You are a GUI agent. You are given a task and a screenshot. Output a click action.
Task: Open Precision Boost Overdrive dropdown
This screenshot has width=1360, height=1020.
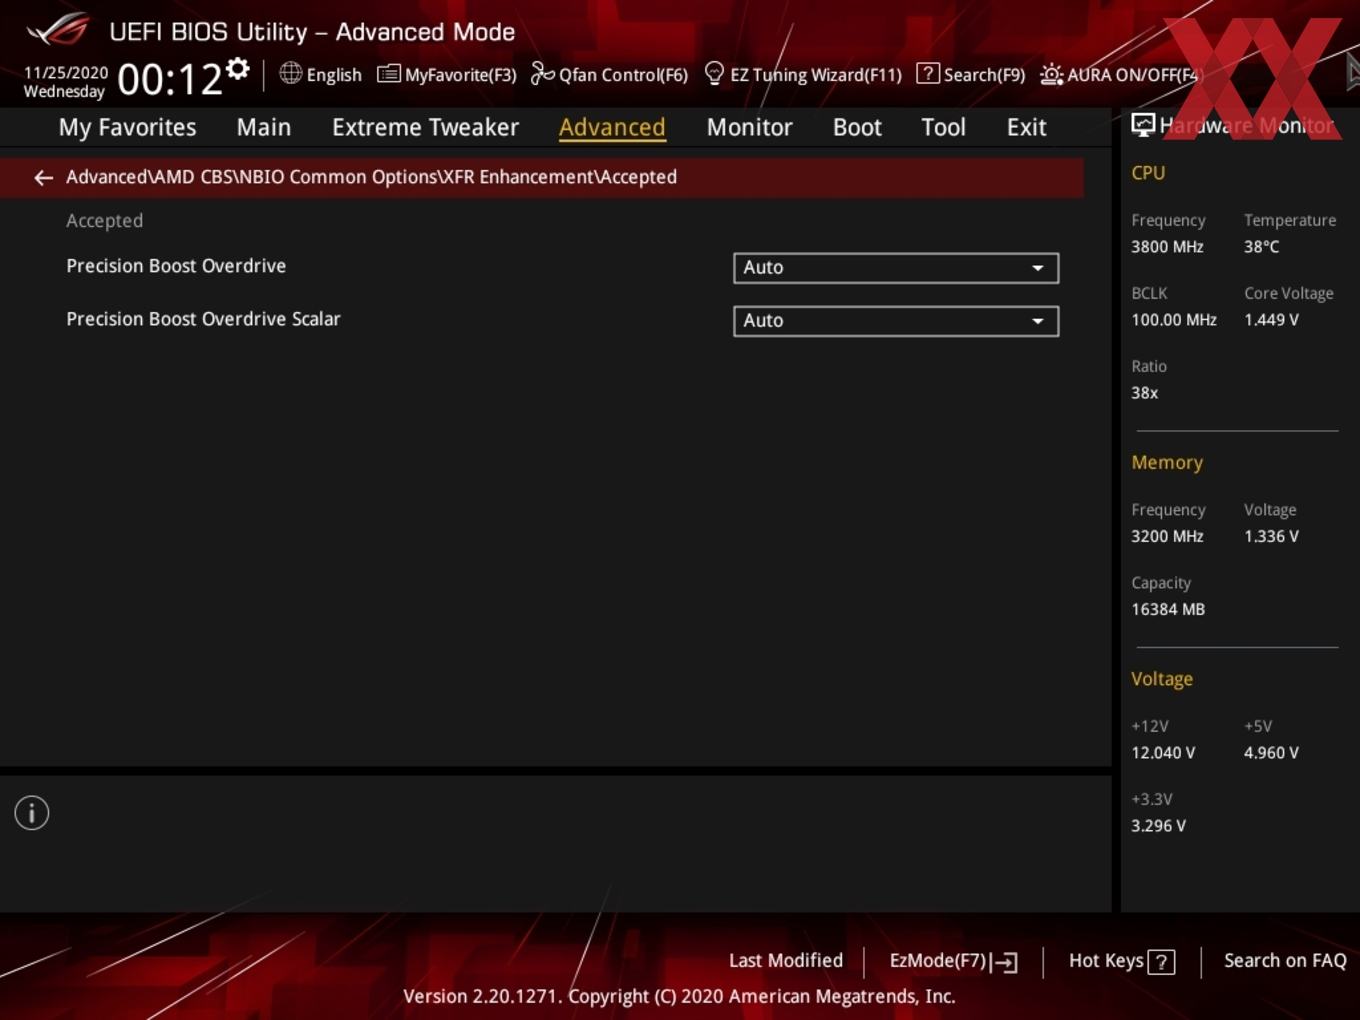click(x=896, y=268)
